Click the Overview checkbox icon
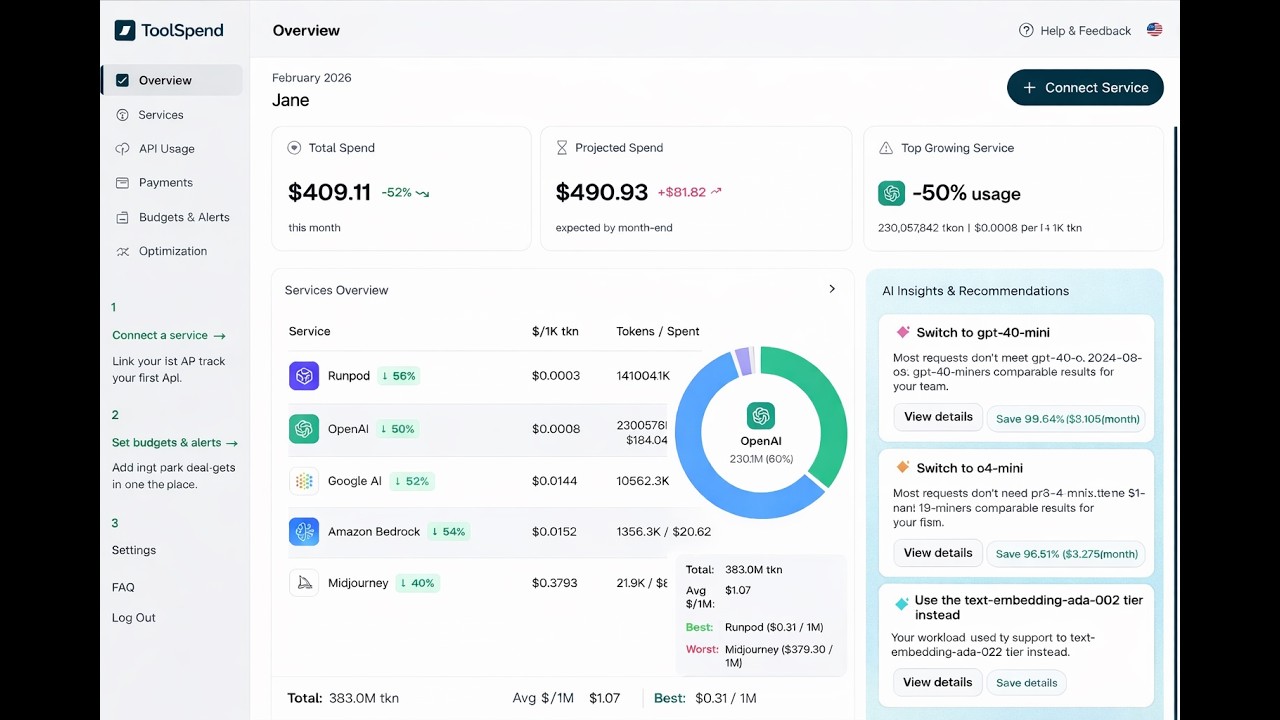 (x=122, y=80)
